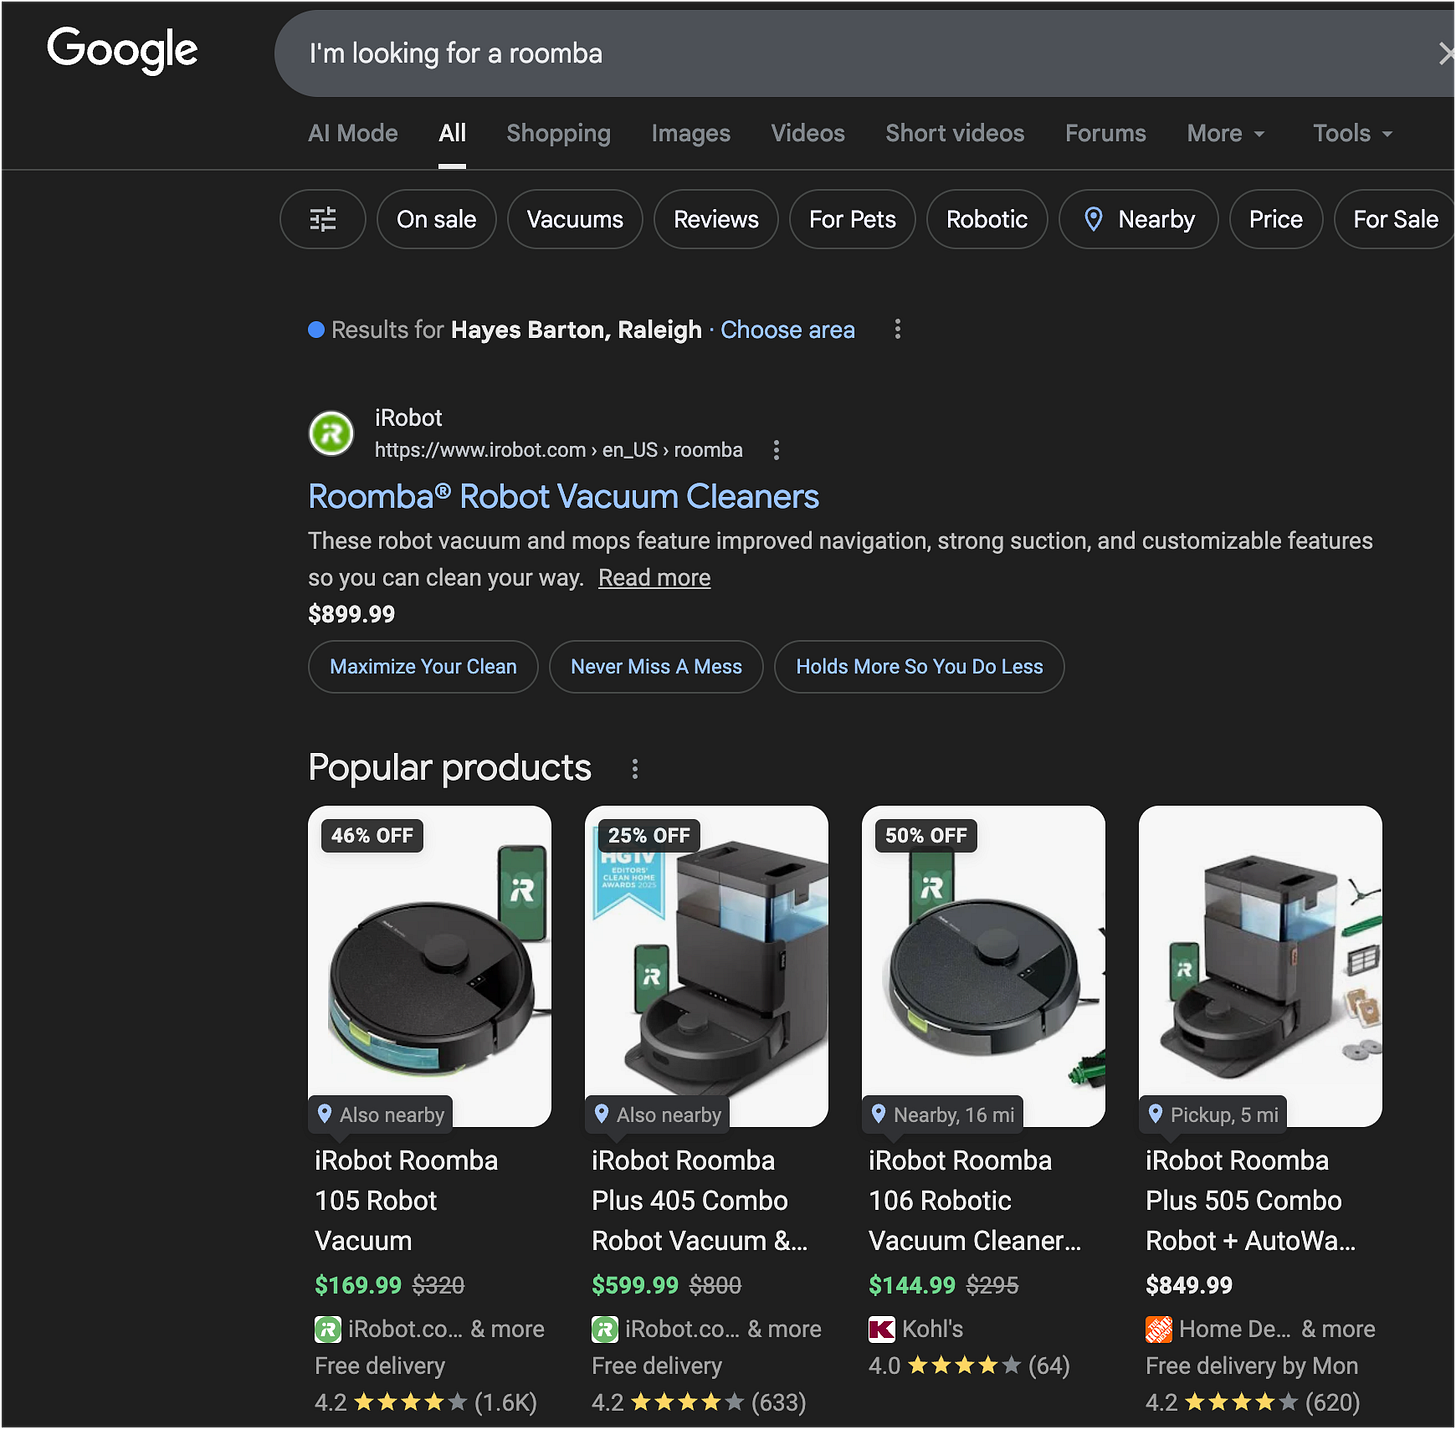Toggle the Nearby filter chip
Image resolution: width=1456 pixels, height=1429 pixels.
click(1139, 219)
